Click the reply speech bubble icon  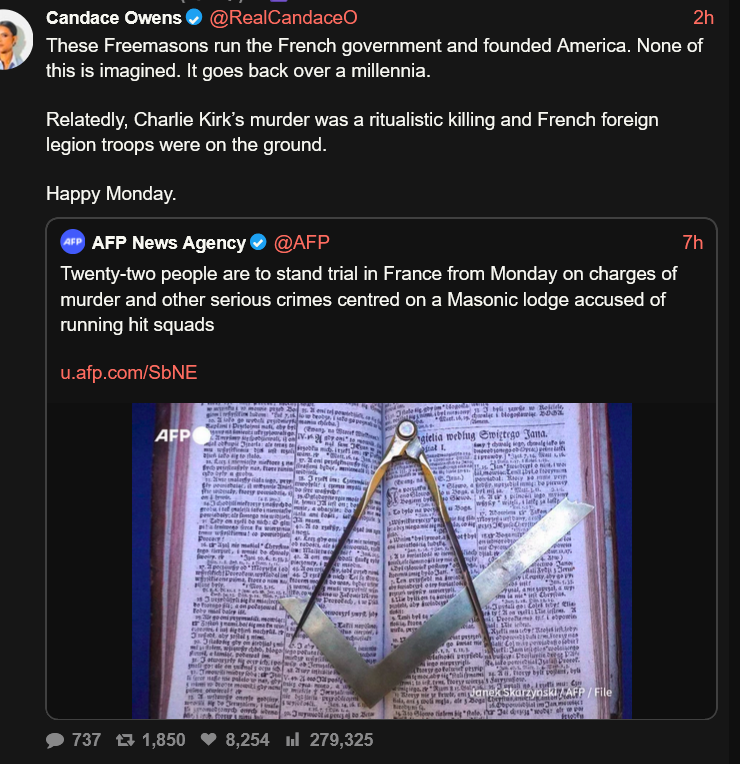click(55, 740)
